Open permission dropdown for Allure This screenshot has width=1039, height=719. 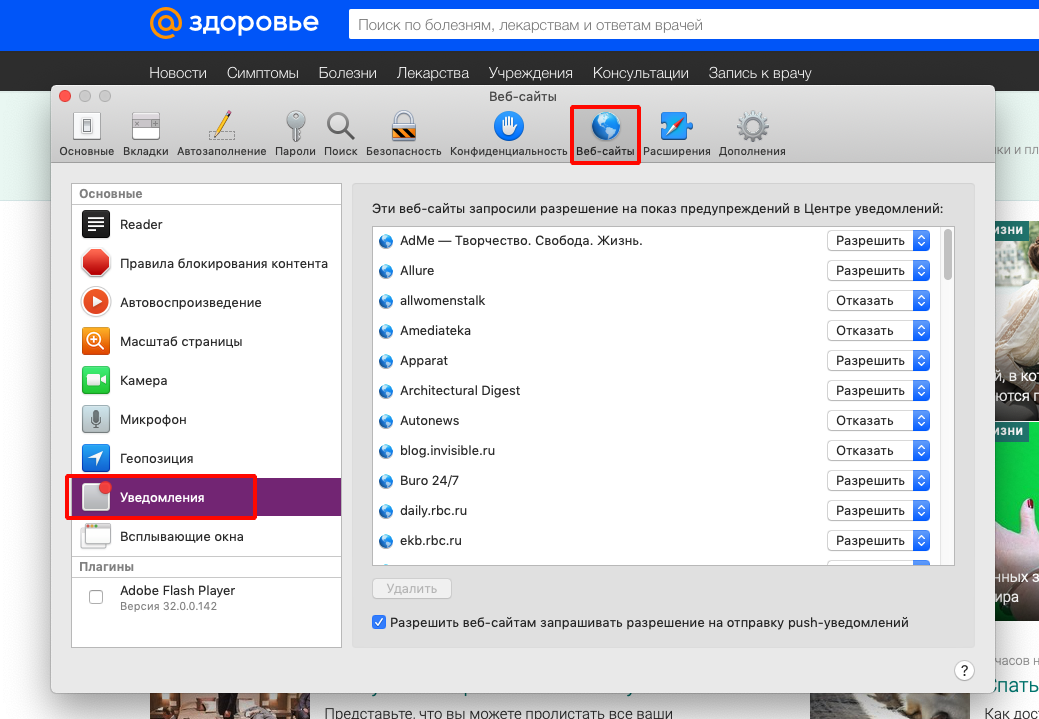(879, 270)
